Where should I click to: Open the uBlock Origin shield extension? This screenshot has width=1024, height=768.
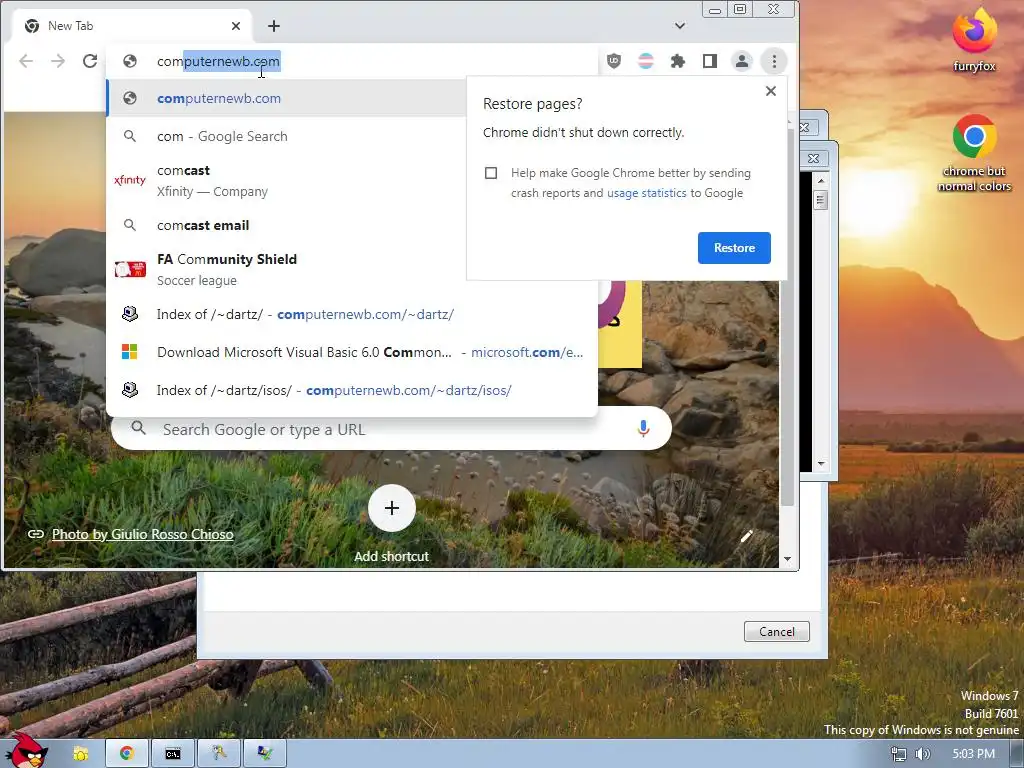tap(614, 61)
